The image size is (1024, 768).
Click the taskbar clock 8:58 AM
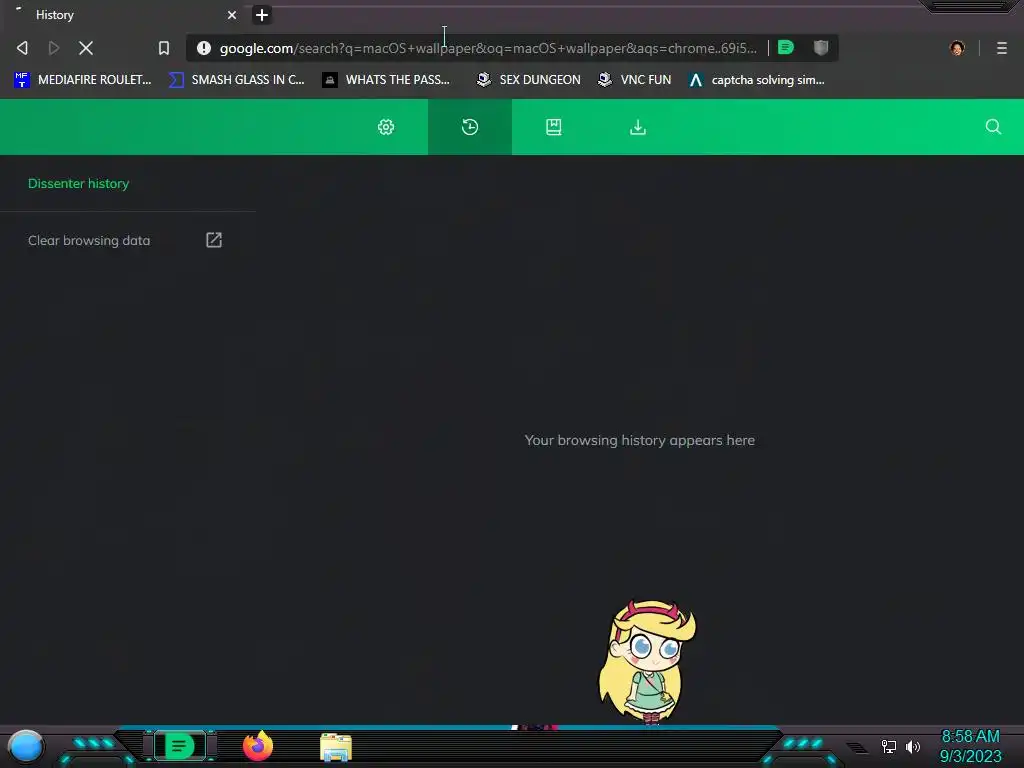coord(970,736)
